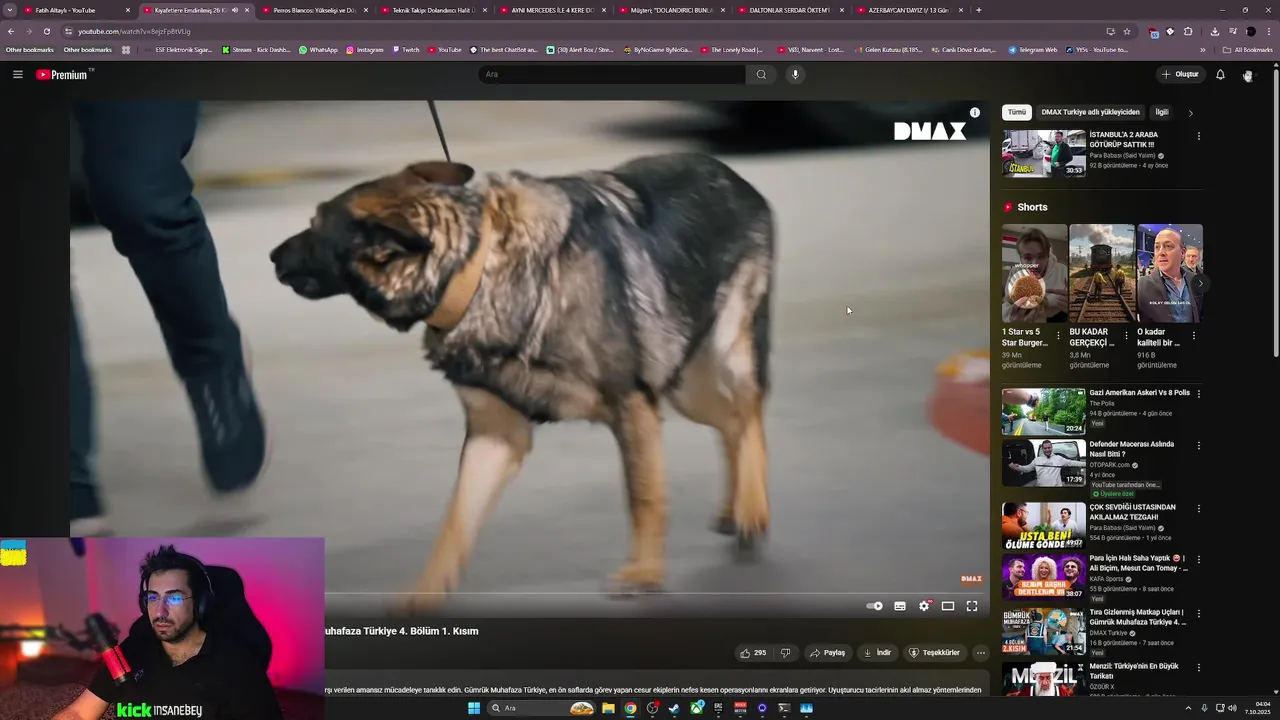Open the YouTube account avatar menu
Image resolution: width=1280 pixels, height=720 pixels.
tap(1247, 75)
